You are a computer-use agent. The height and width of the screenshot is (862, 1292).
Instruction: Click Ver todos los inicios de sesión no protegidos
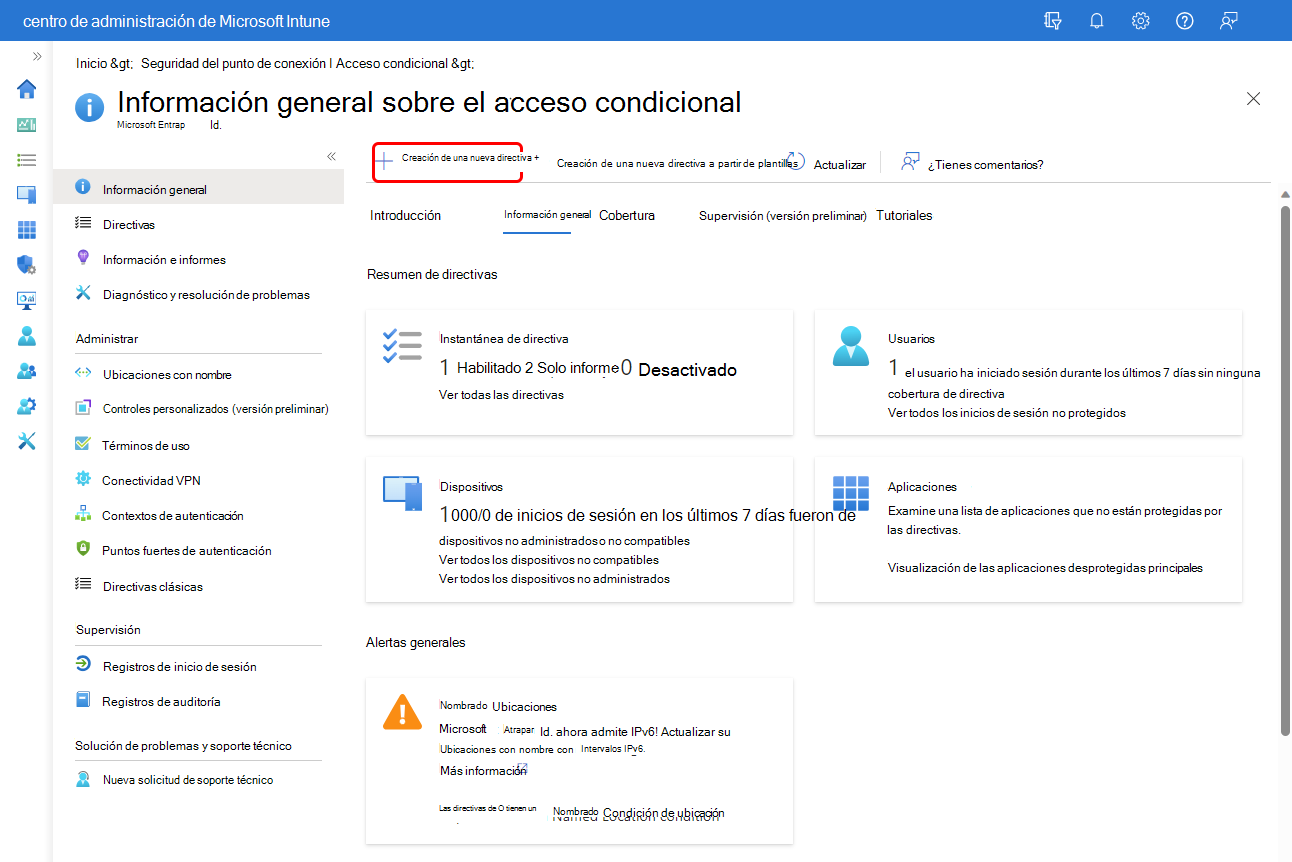1007,412
